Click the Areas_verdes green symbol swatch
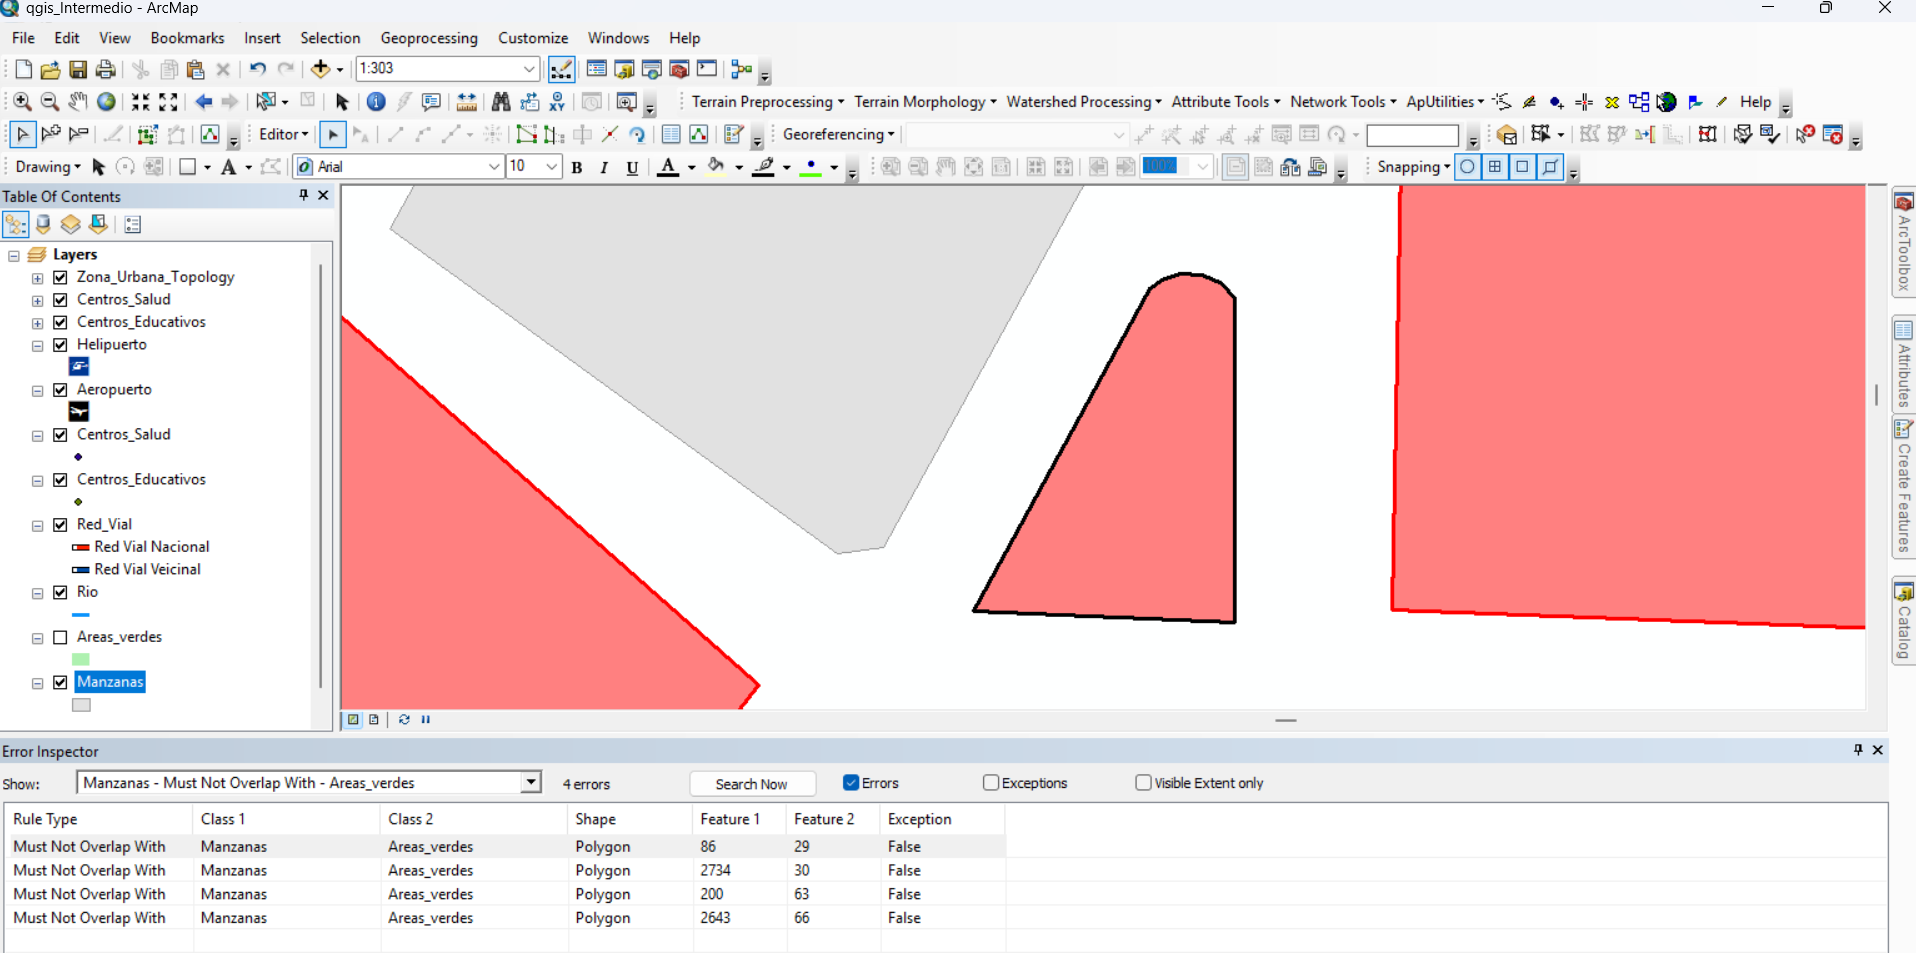 point(81,660)
